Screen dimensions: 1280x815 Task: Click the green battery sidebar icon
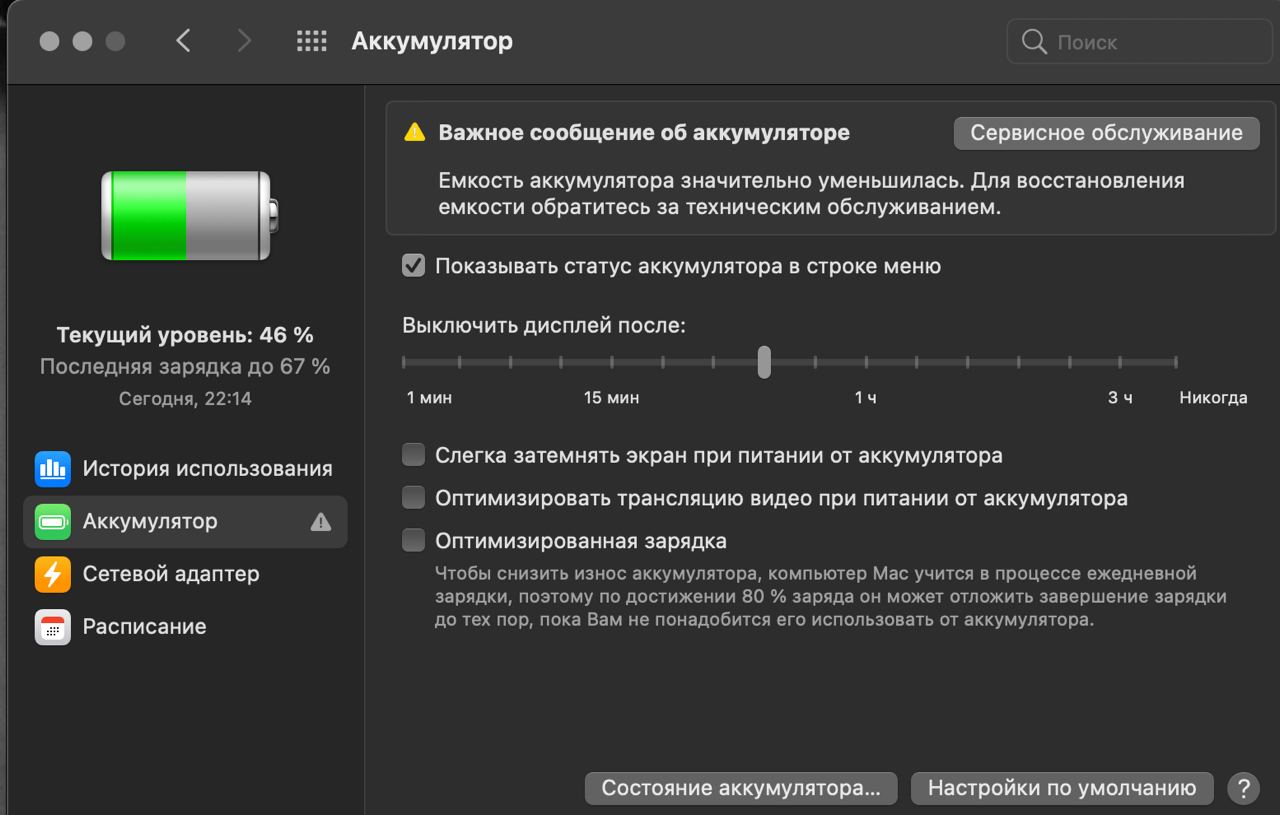[53, 521]
